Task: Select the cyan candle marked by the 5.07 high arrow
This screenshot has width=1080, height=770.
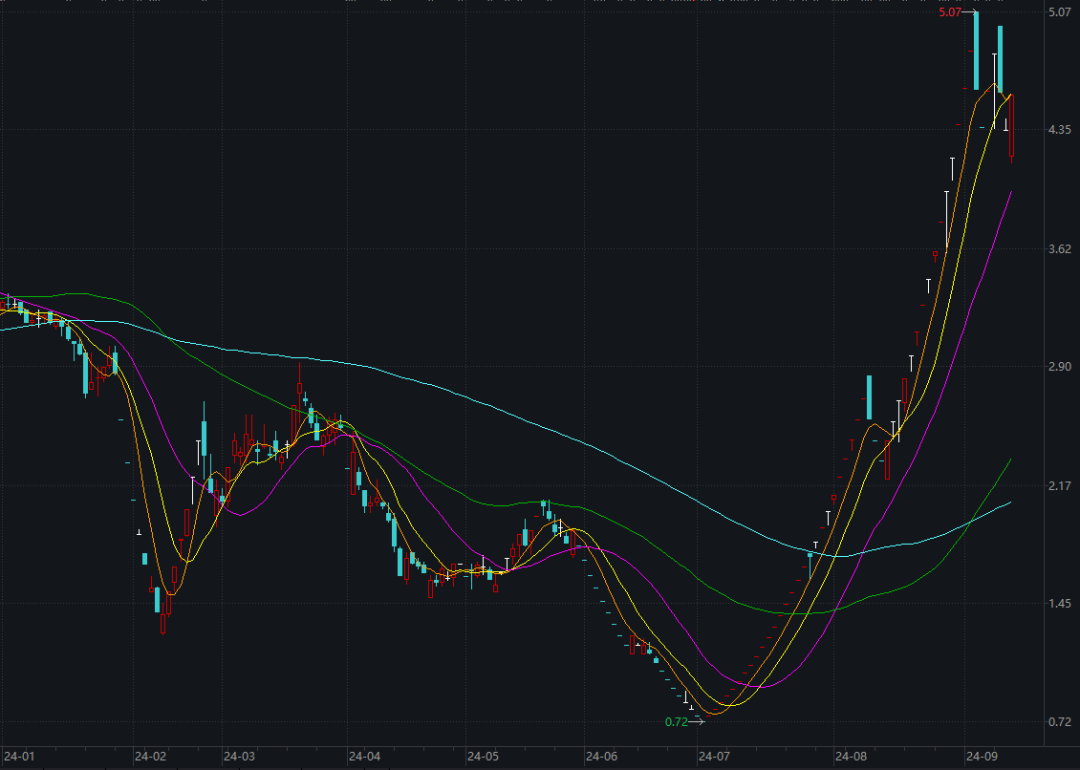Action: coord(976,51)
